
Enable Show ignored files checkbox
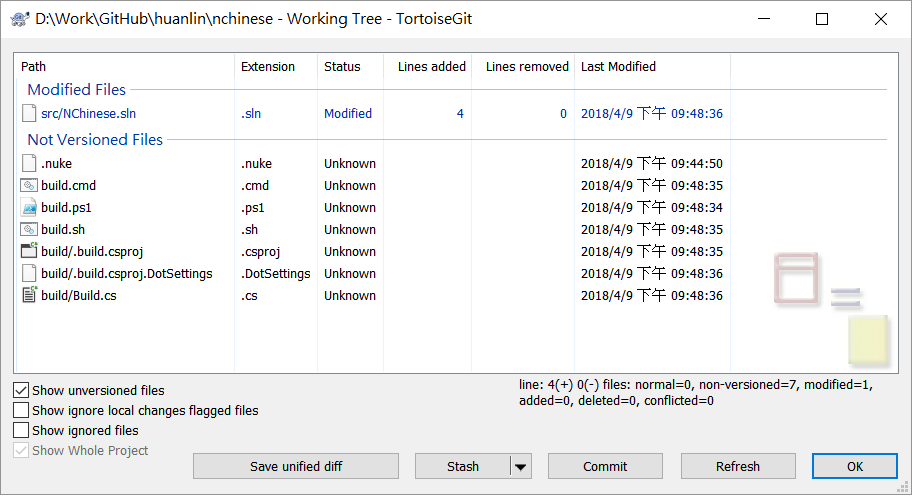click(x=21, y=430)
